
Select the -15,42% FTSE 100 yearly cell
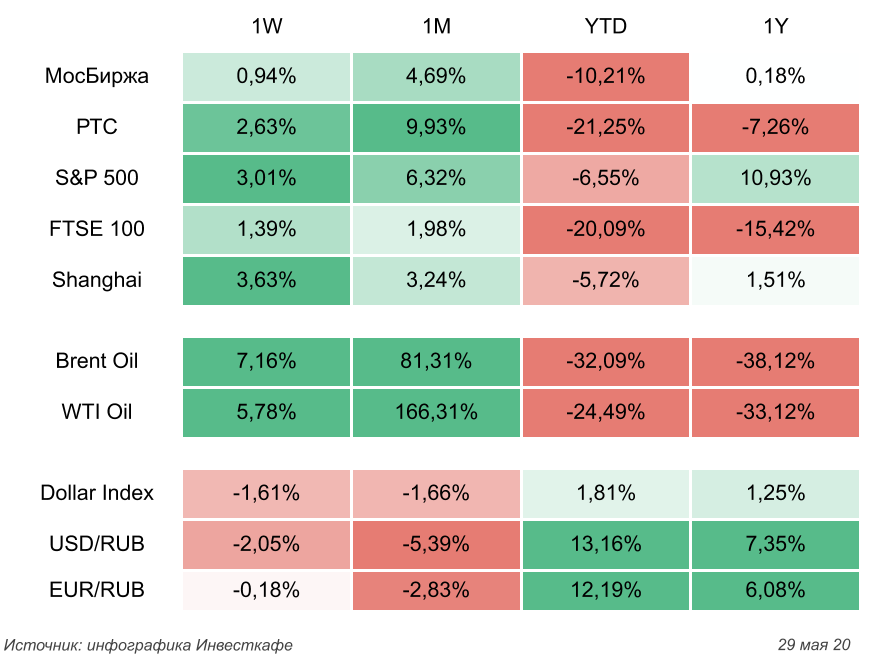click(x=775, y=229)
